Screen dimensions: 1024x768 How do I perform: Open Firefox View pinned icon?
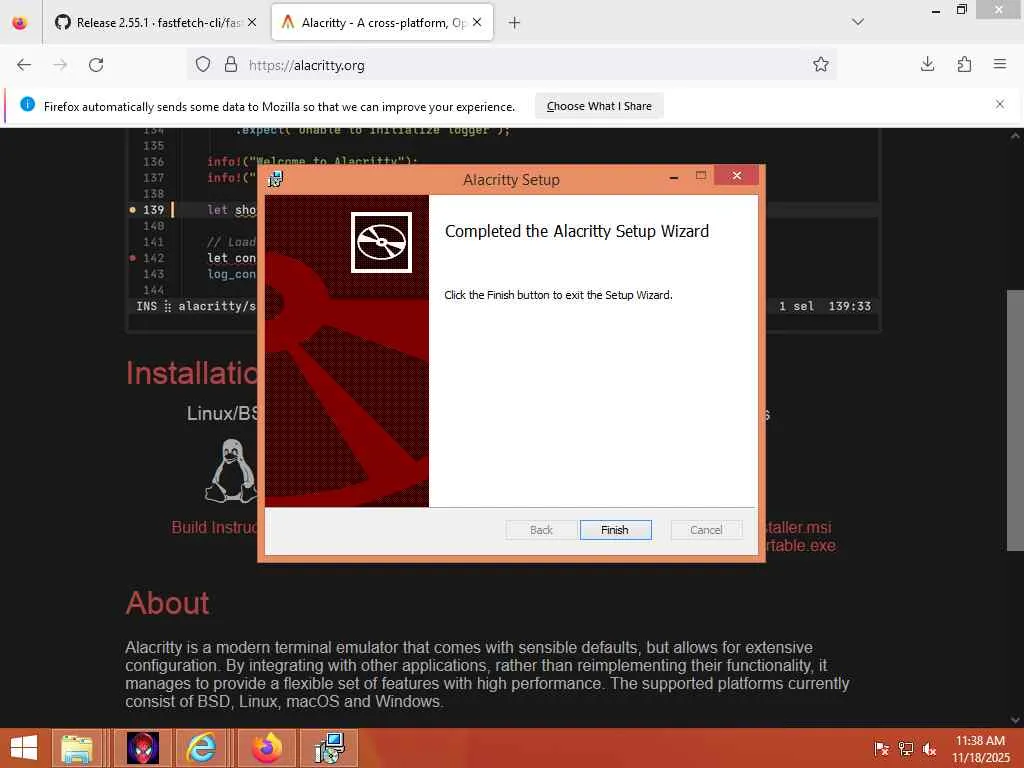click(20, 23)
